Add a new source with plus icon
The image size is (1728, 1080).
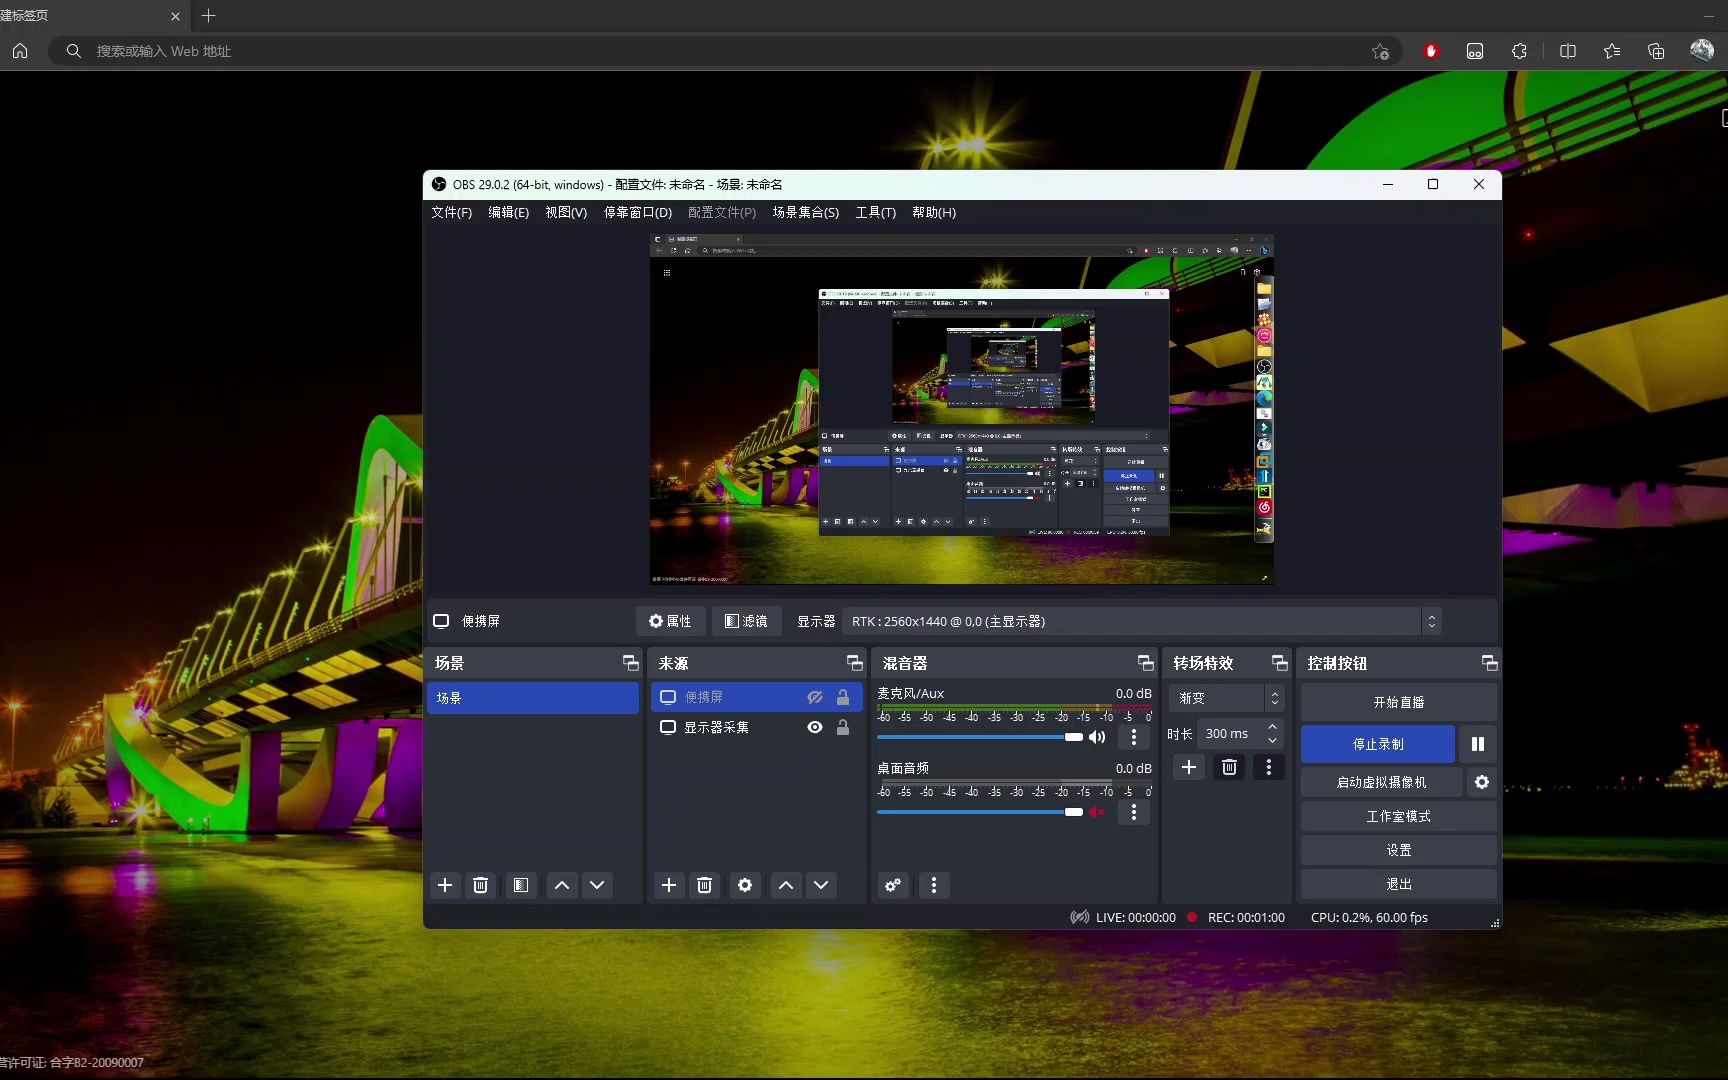tap(669, 885)
